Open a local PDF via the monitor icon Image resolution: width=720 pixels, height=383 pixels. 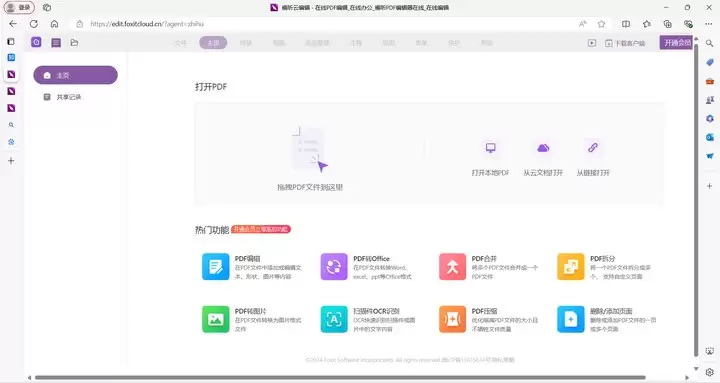[490, 147]
